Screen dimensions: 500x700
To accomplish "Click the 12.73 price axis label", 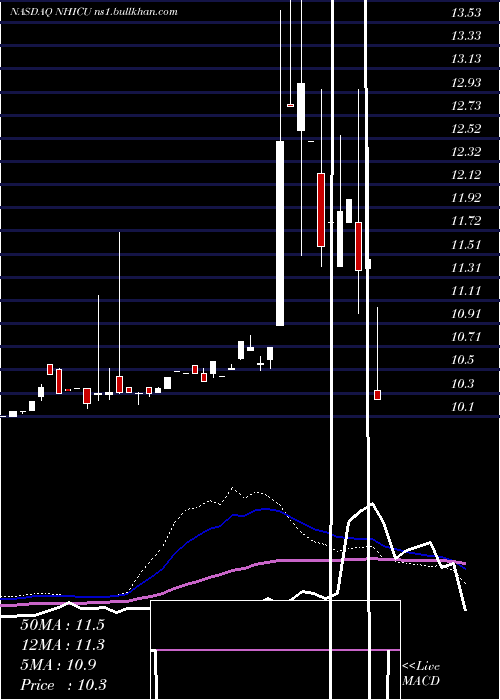I will [466, 106].
